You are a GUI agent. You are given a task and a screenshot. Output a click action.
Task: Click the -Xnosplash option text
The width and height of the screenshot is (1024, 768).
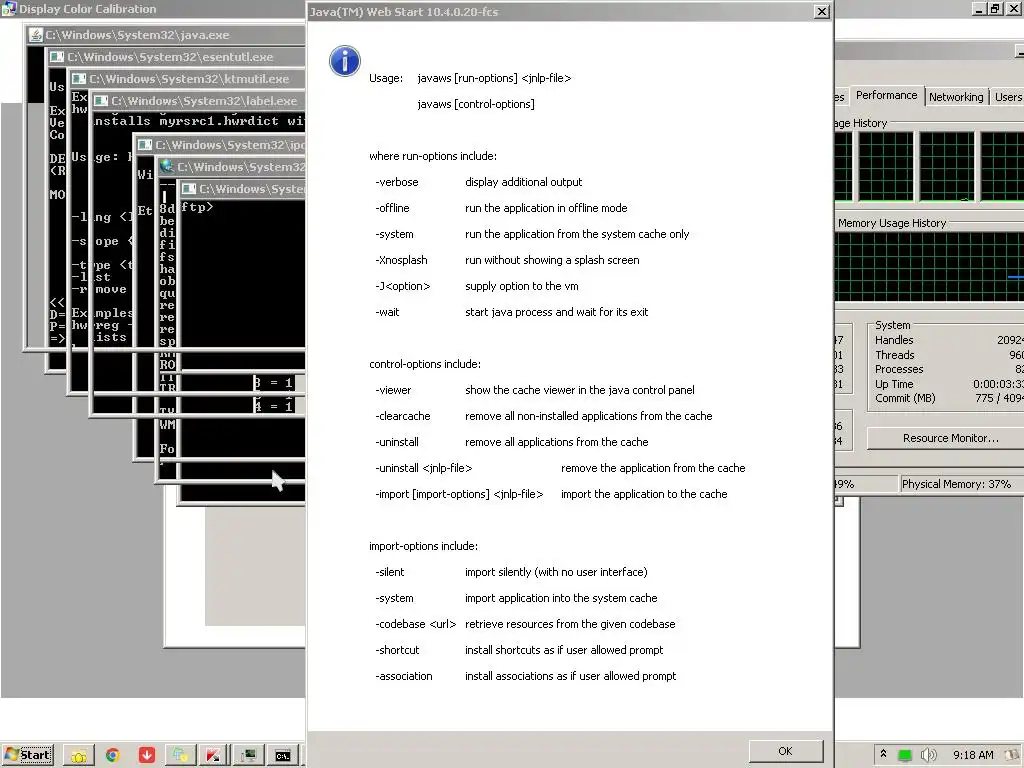coord(402,260)
